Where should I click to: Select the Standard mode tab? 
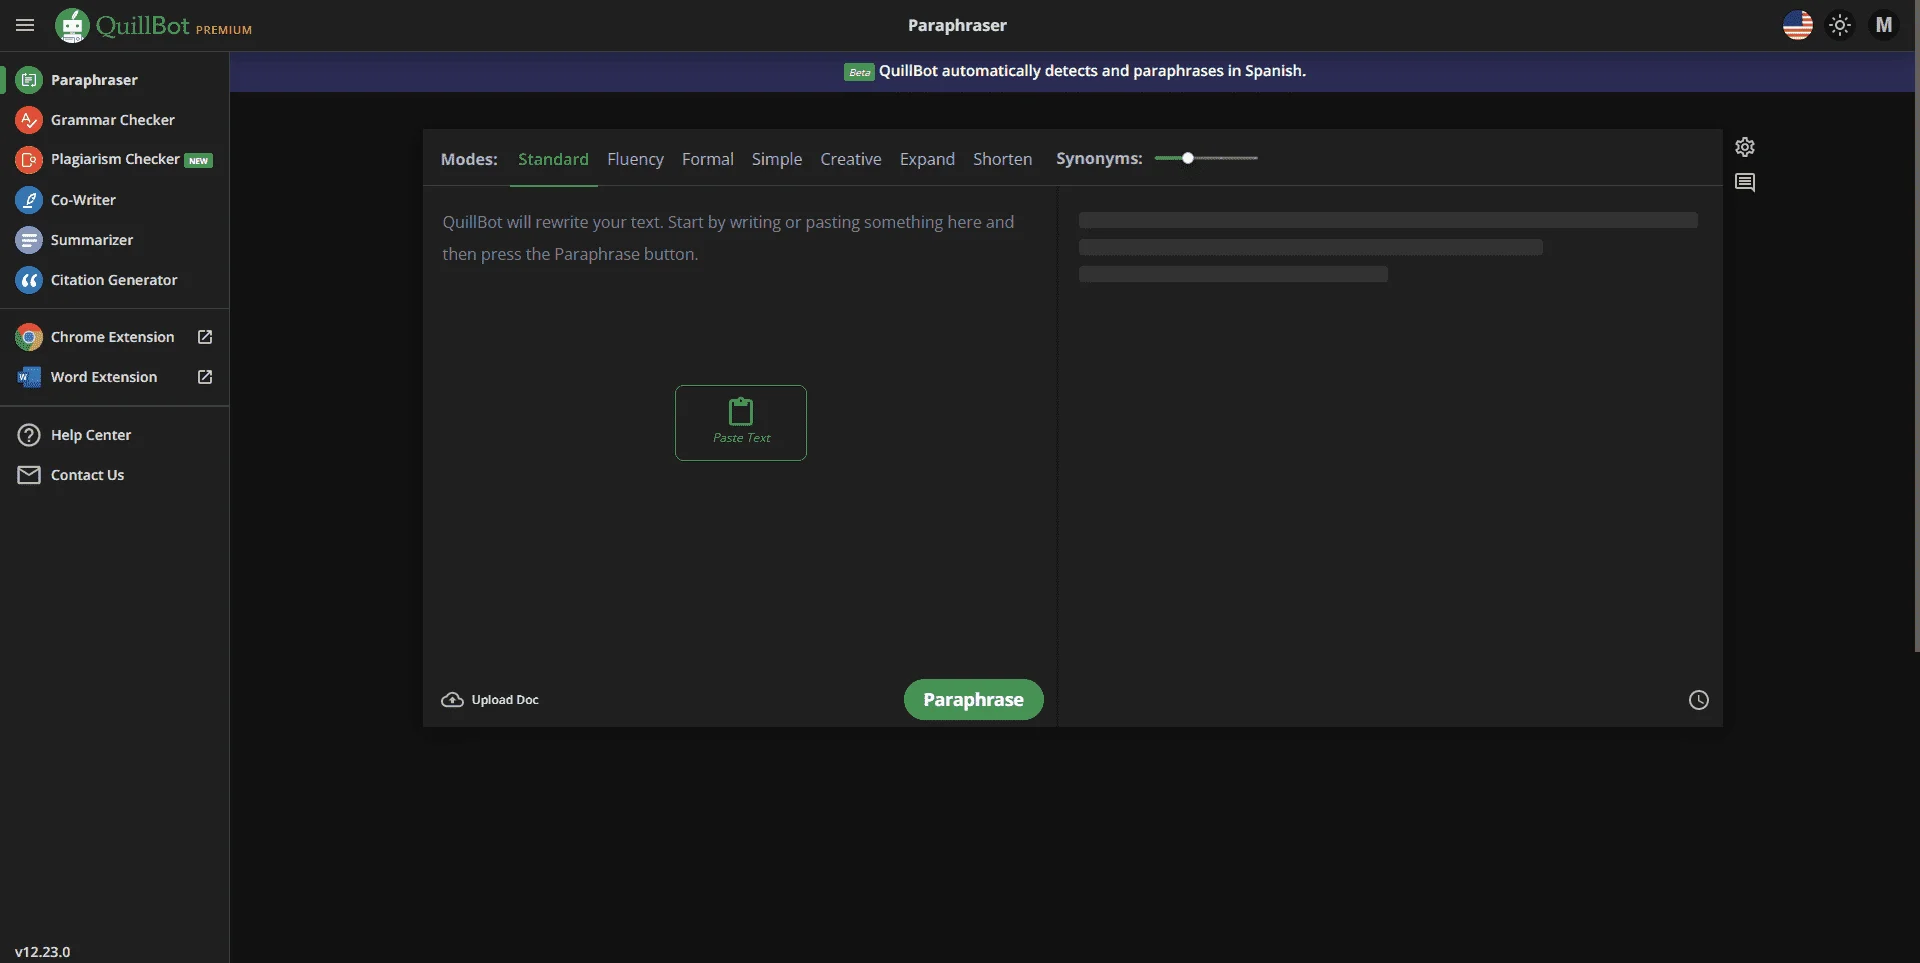pos(553,159)
